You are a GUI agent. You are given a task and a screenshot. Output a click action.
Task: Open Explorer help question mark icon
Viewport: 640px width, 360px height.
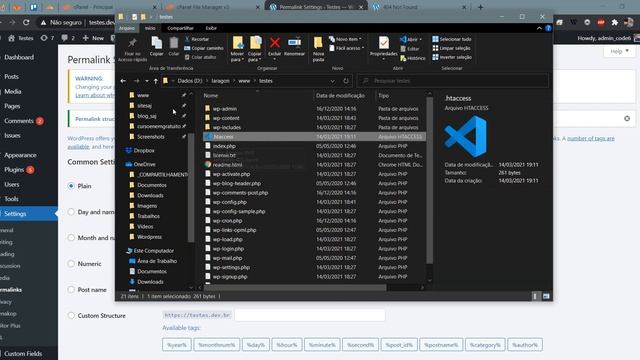point(548,28)
